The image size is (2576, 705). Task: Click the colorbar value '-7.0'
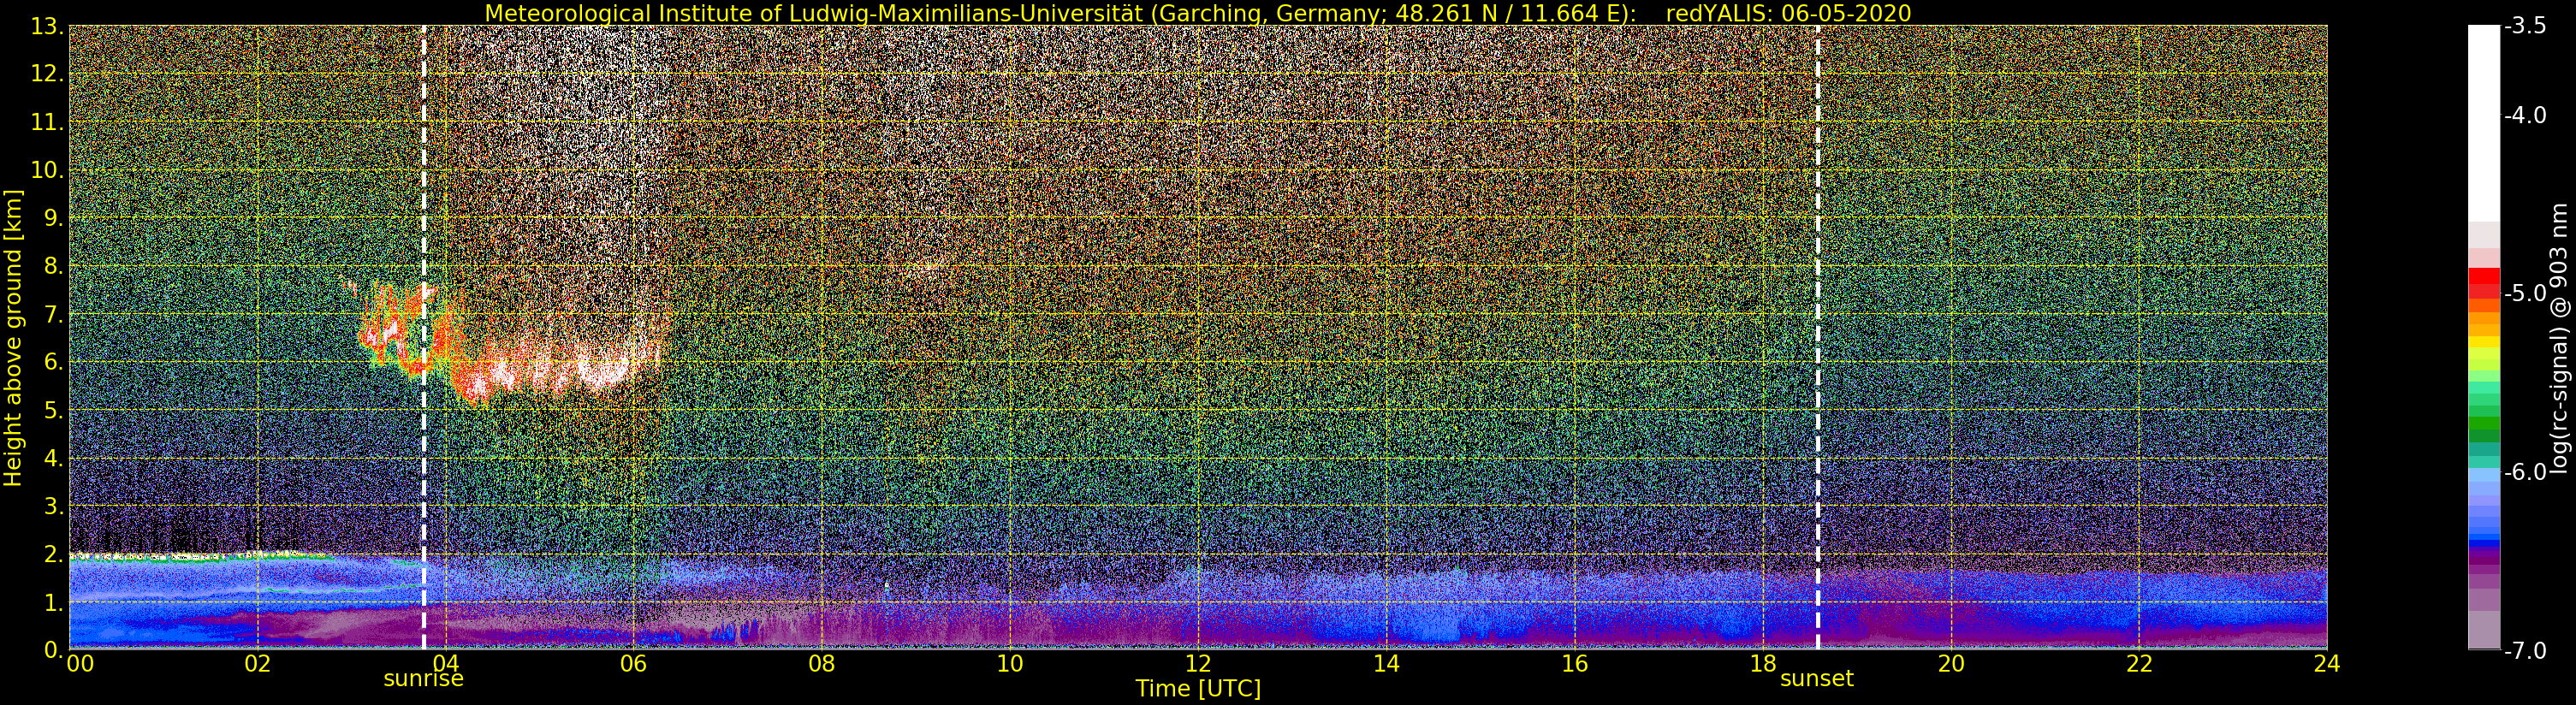click(x=2525, y=651)
